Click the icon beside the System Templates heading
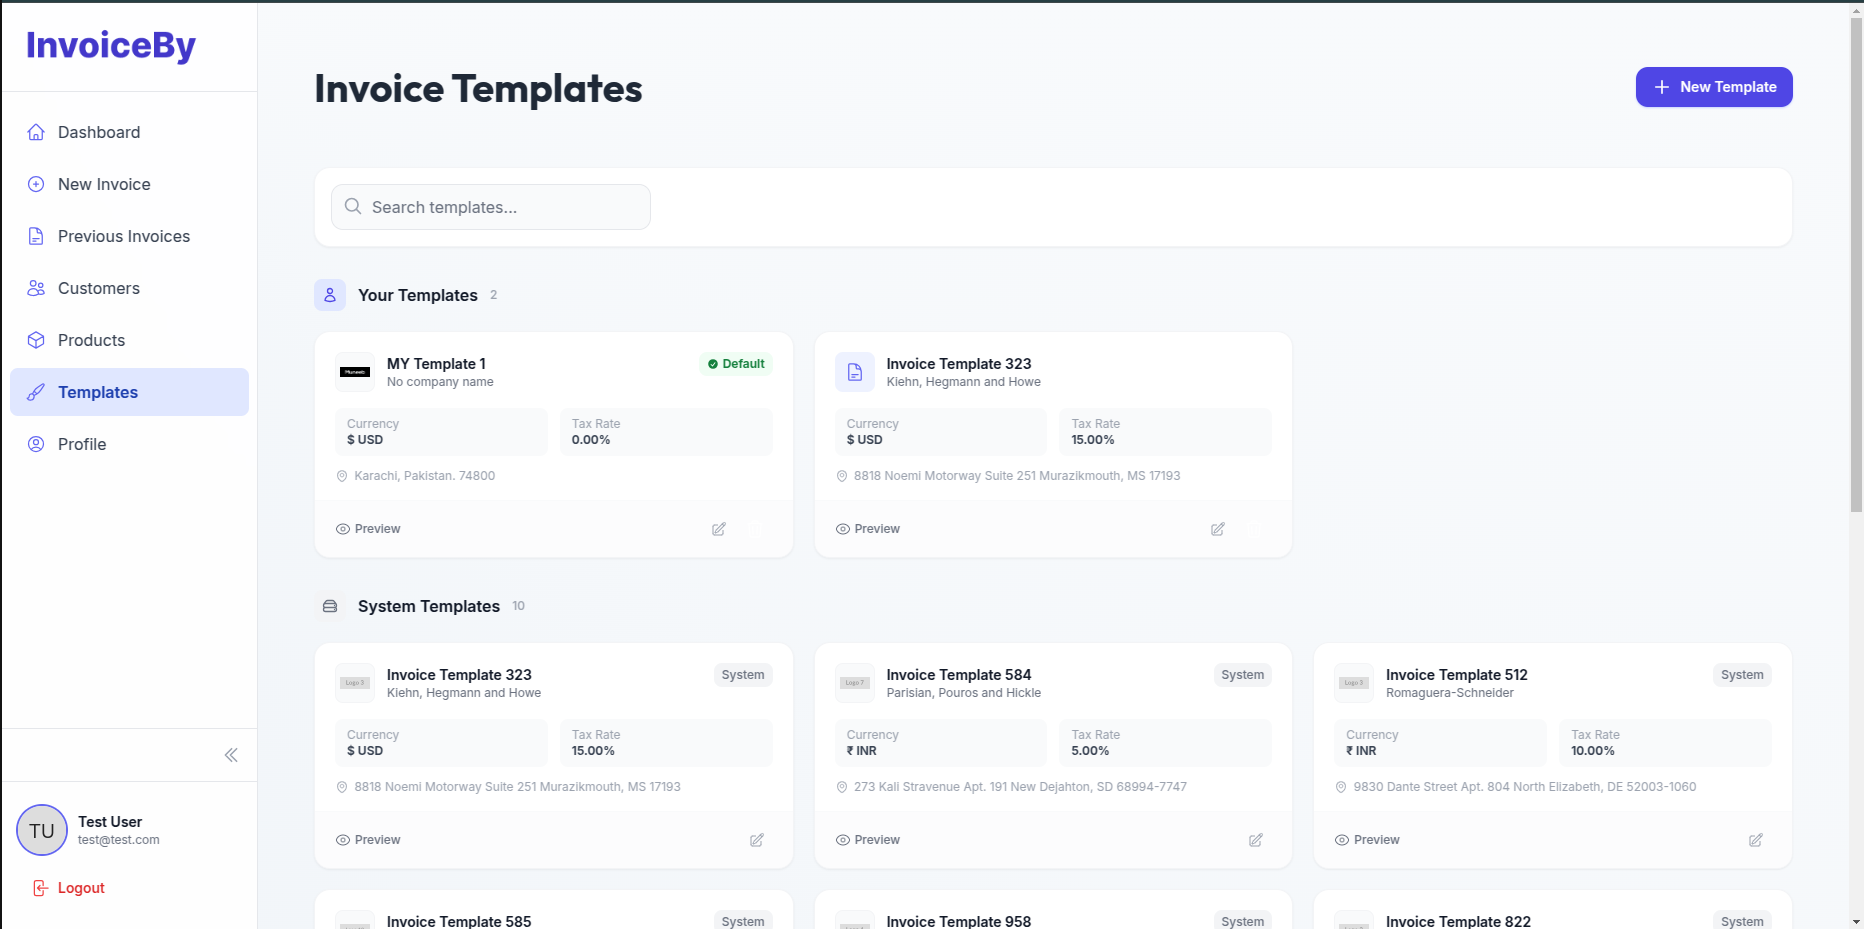 coord(330,606)
